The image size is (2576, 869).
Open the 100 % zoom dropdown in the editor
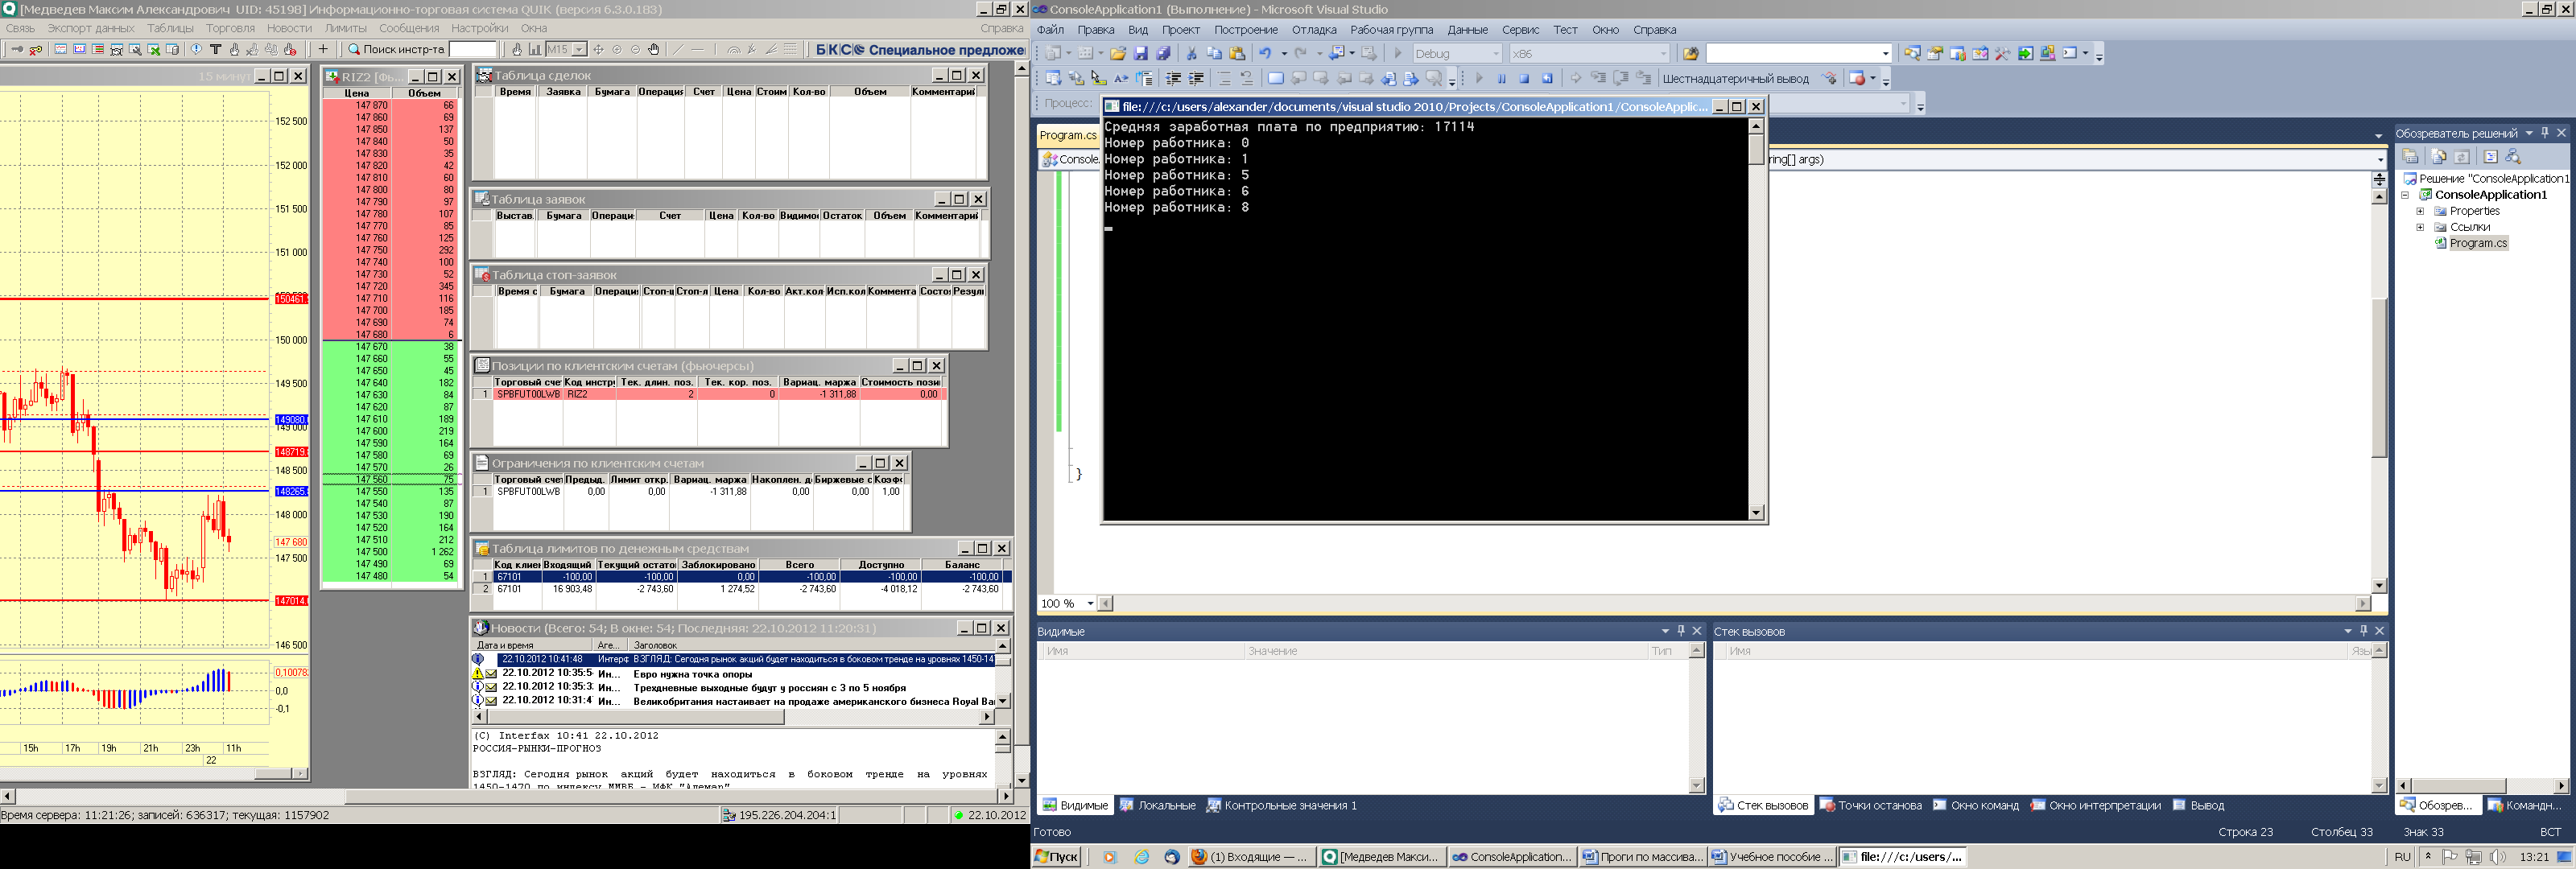1090,604
